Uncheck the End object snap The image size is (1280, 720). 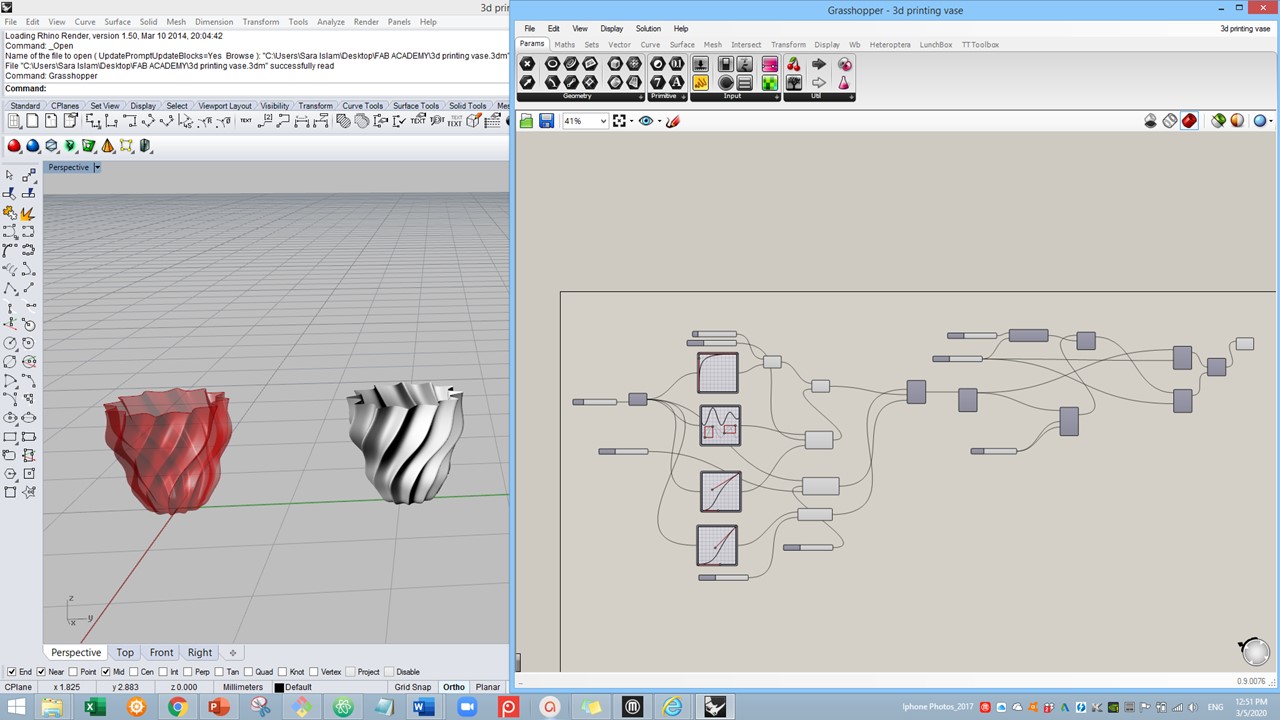pyautogui.click(x=12, y=672)
